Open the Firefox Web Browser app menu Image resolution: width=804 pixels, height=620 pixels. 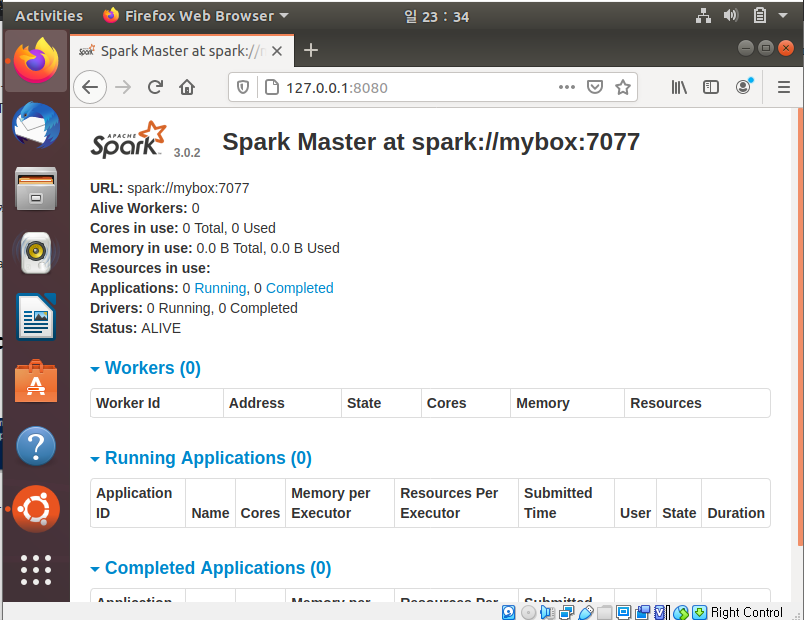[196, 16]
